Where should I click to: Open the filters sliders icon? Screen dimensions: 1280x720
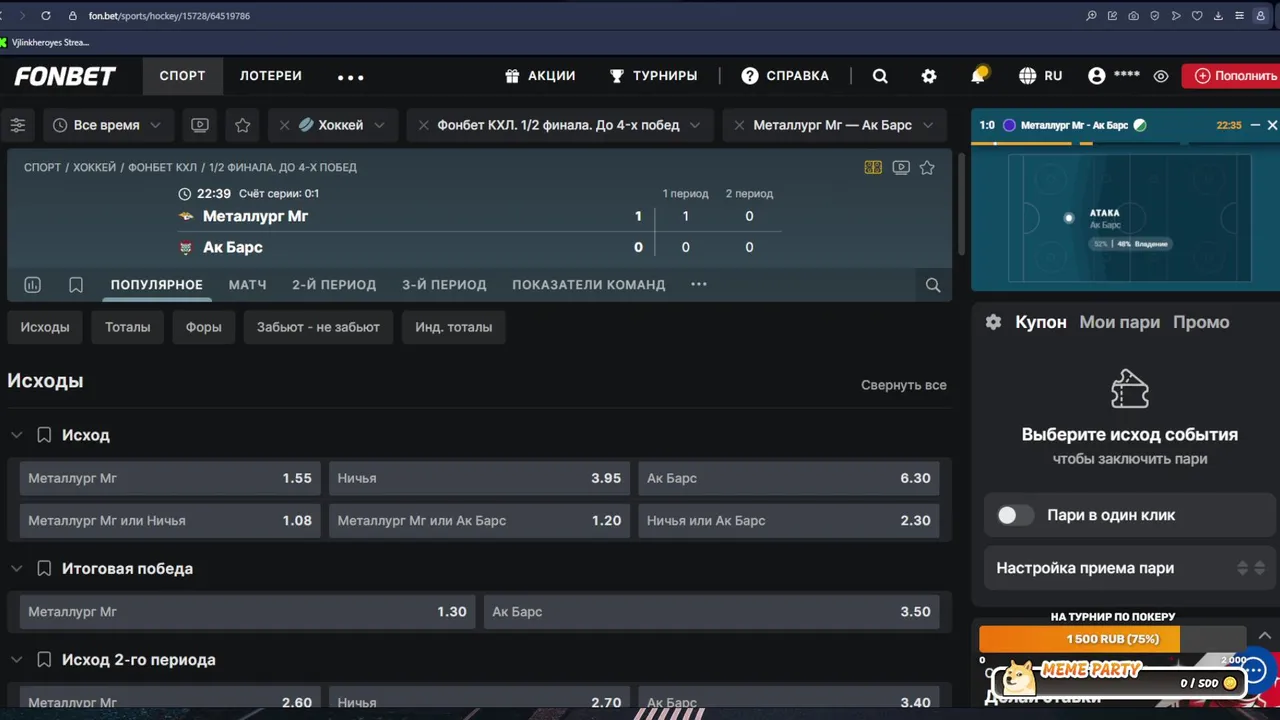click(18, 125)
